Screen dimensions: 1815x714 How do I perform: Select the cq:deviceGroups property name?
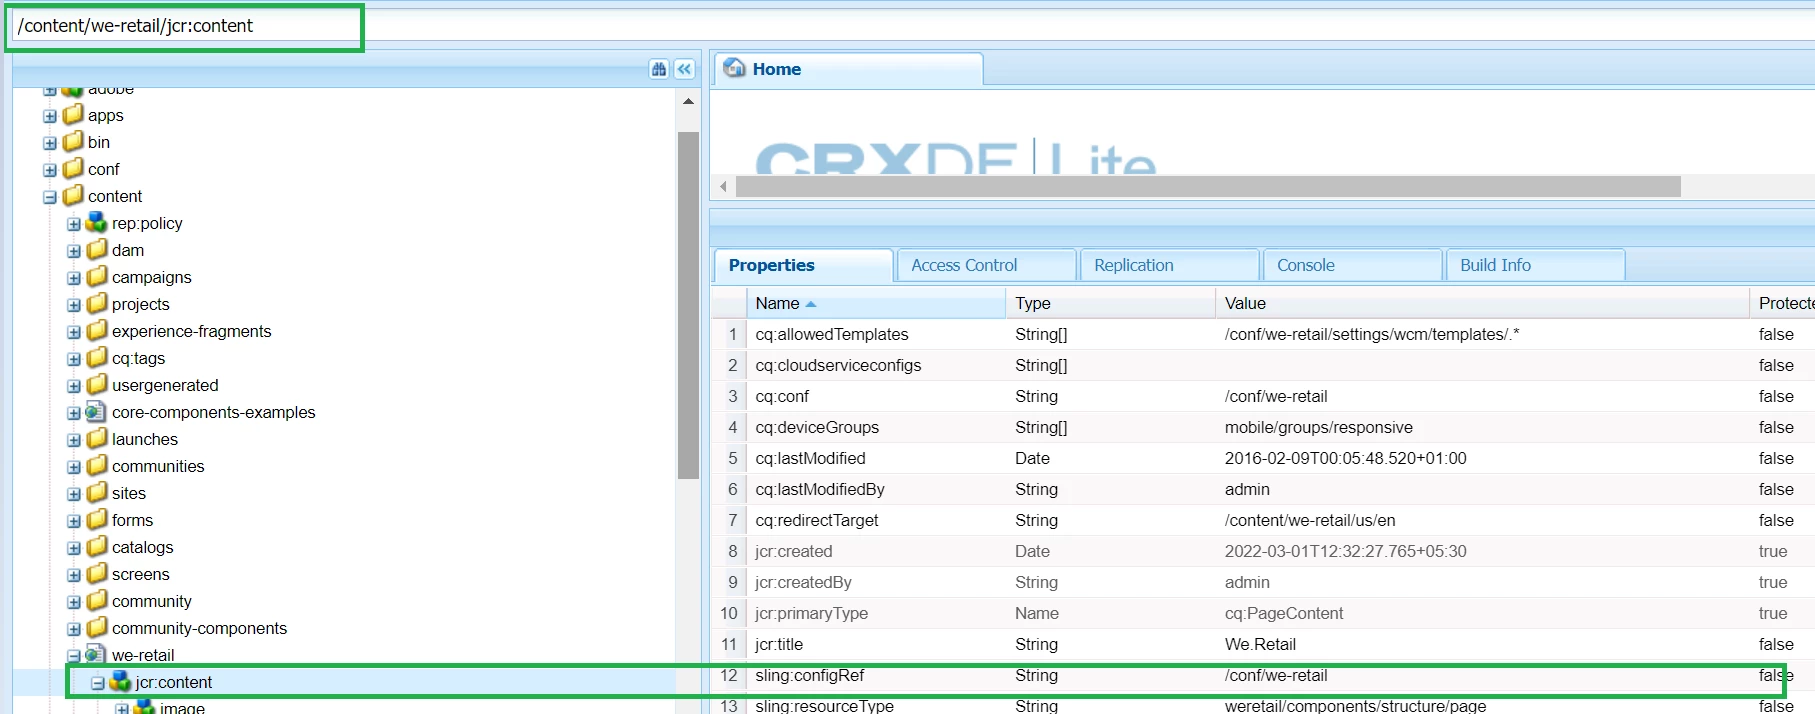[817, 427]
